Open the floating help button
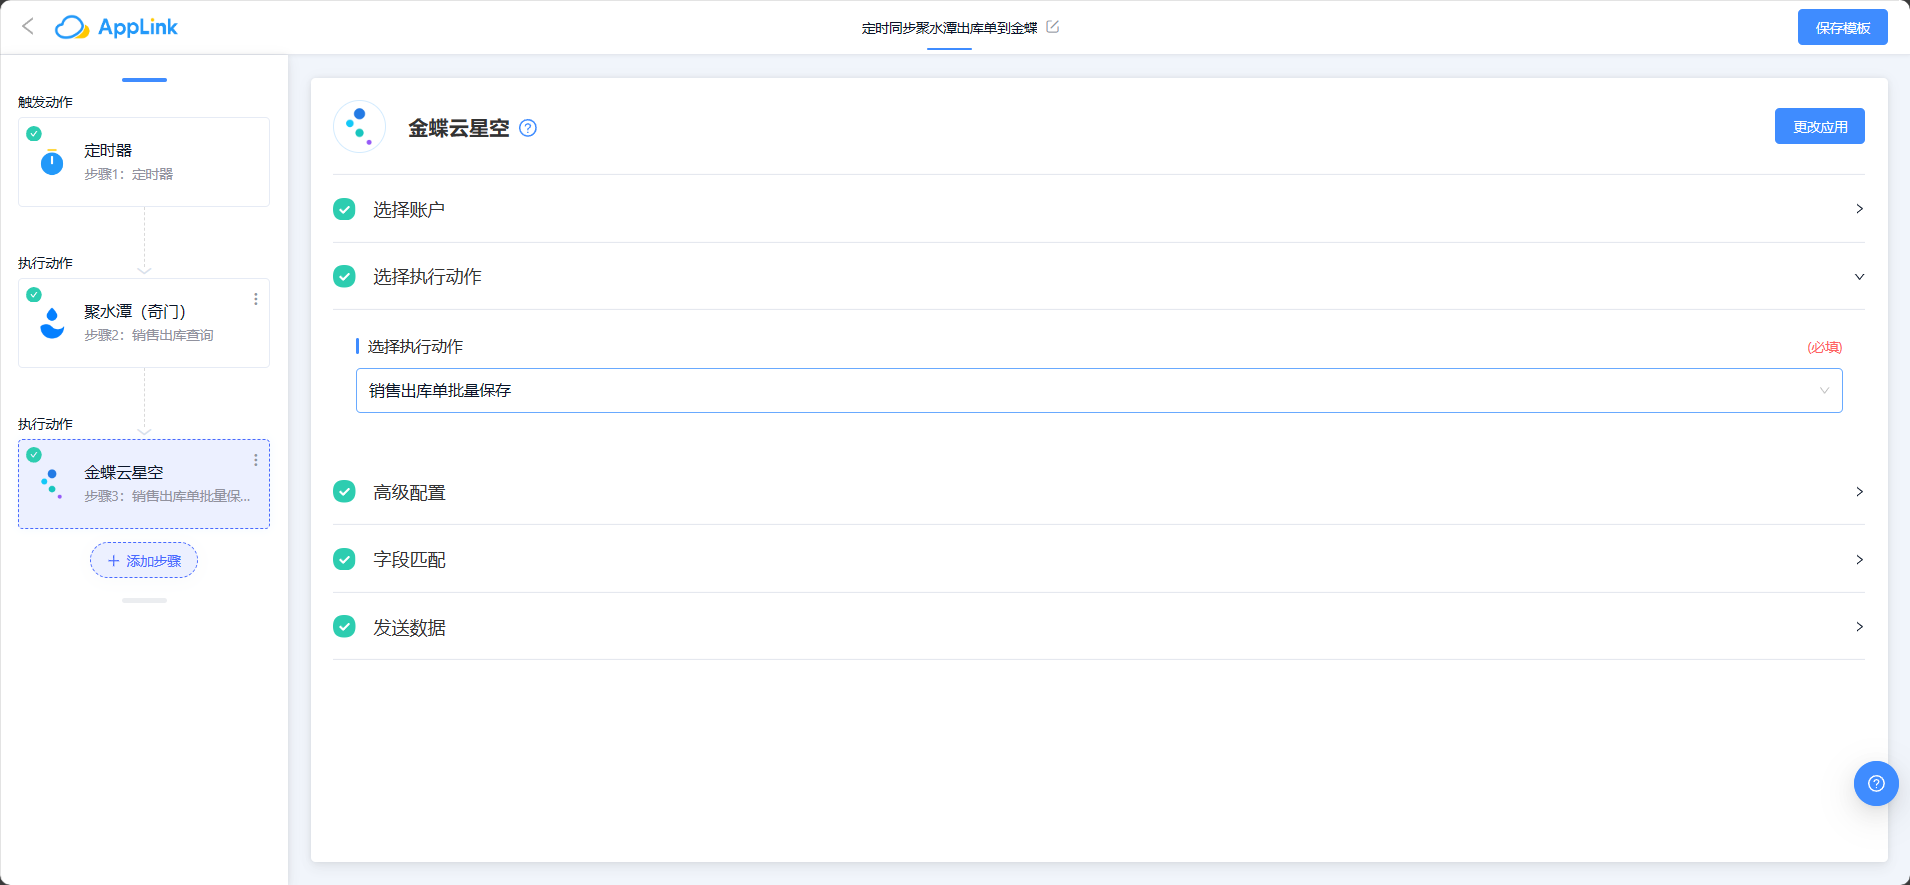Viewport: 1910px width, 885px height. [x=1876, y=783]
